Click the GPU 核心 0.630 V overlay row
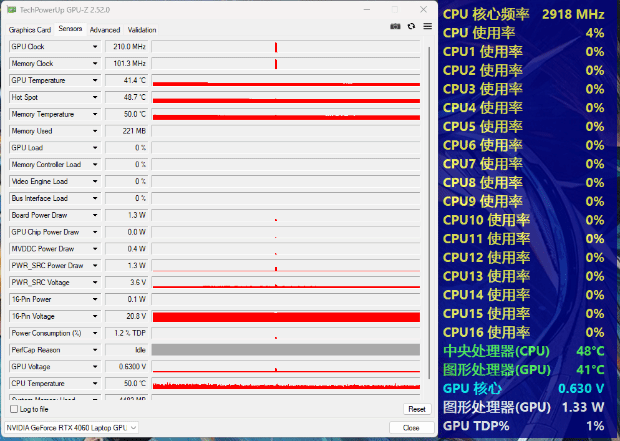 tap(524, 388)
